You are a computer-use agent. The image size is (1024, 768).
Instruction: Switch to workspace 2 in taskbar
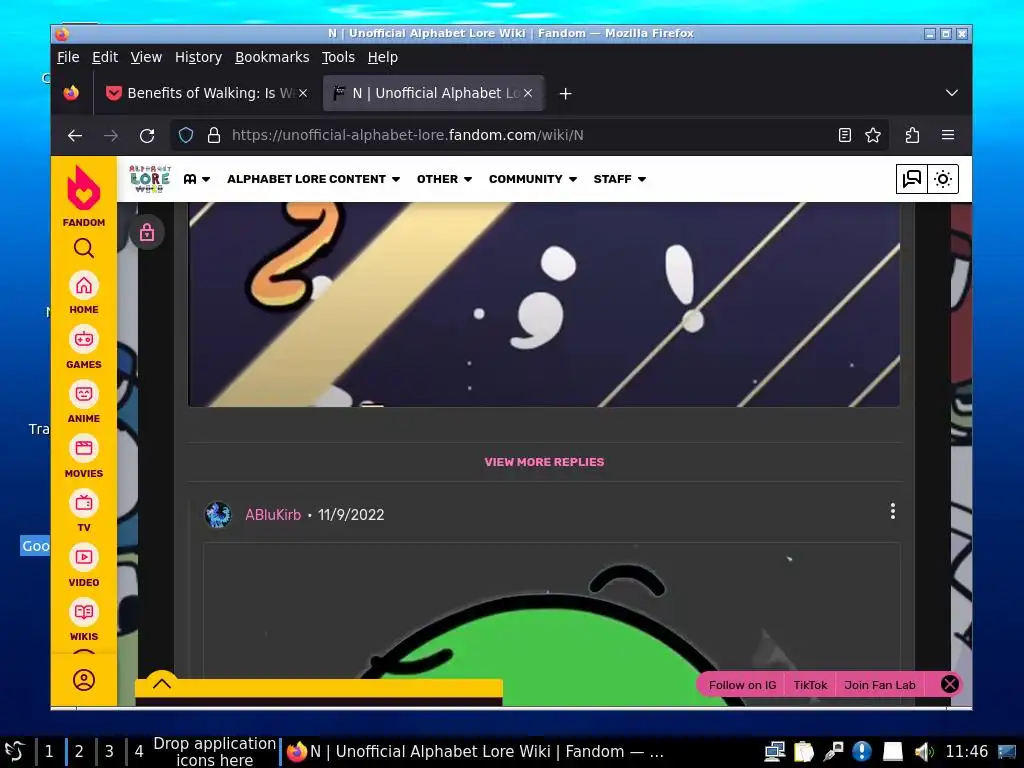pos(79,752)
